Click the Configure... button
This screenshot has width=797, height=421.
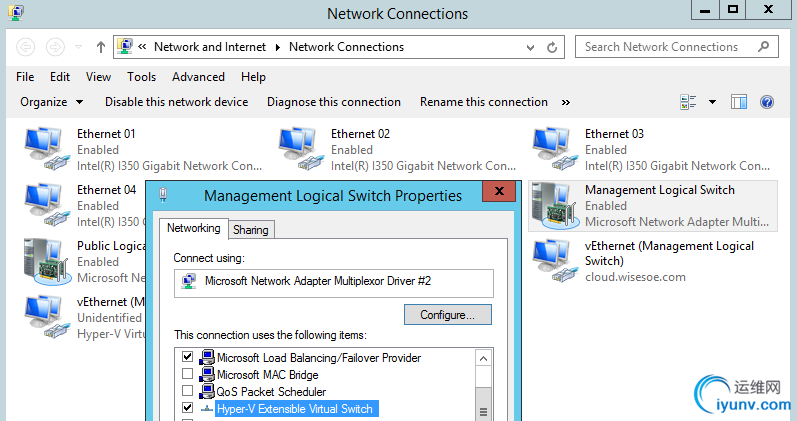448,315
